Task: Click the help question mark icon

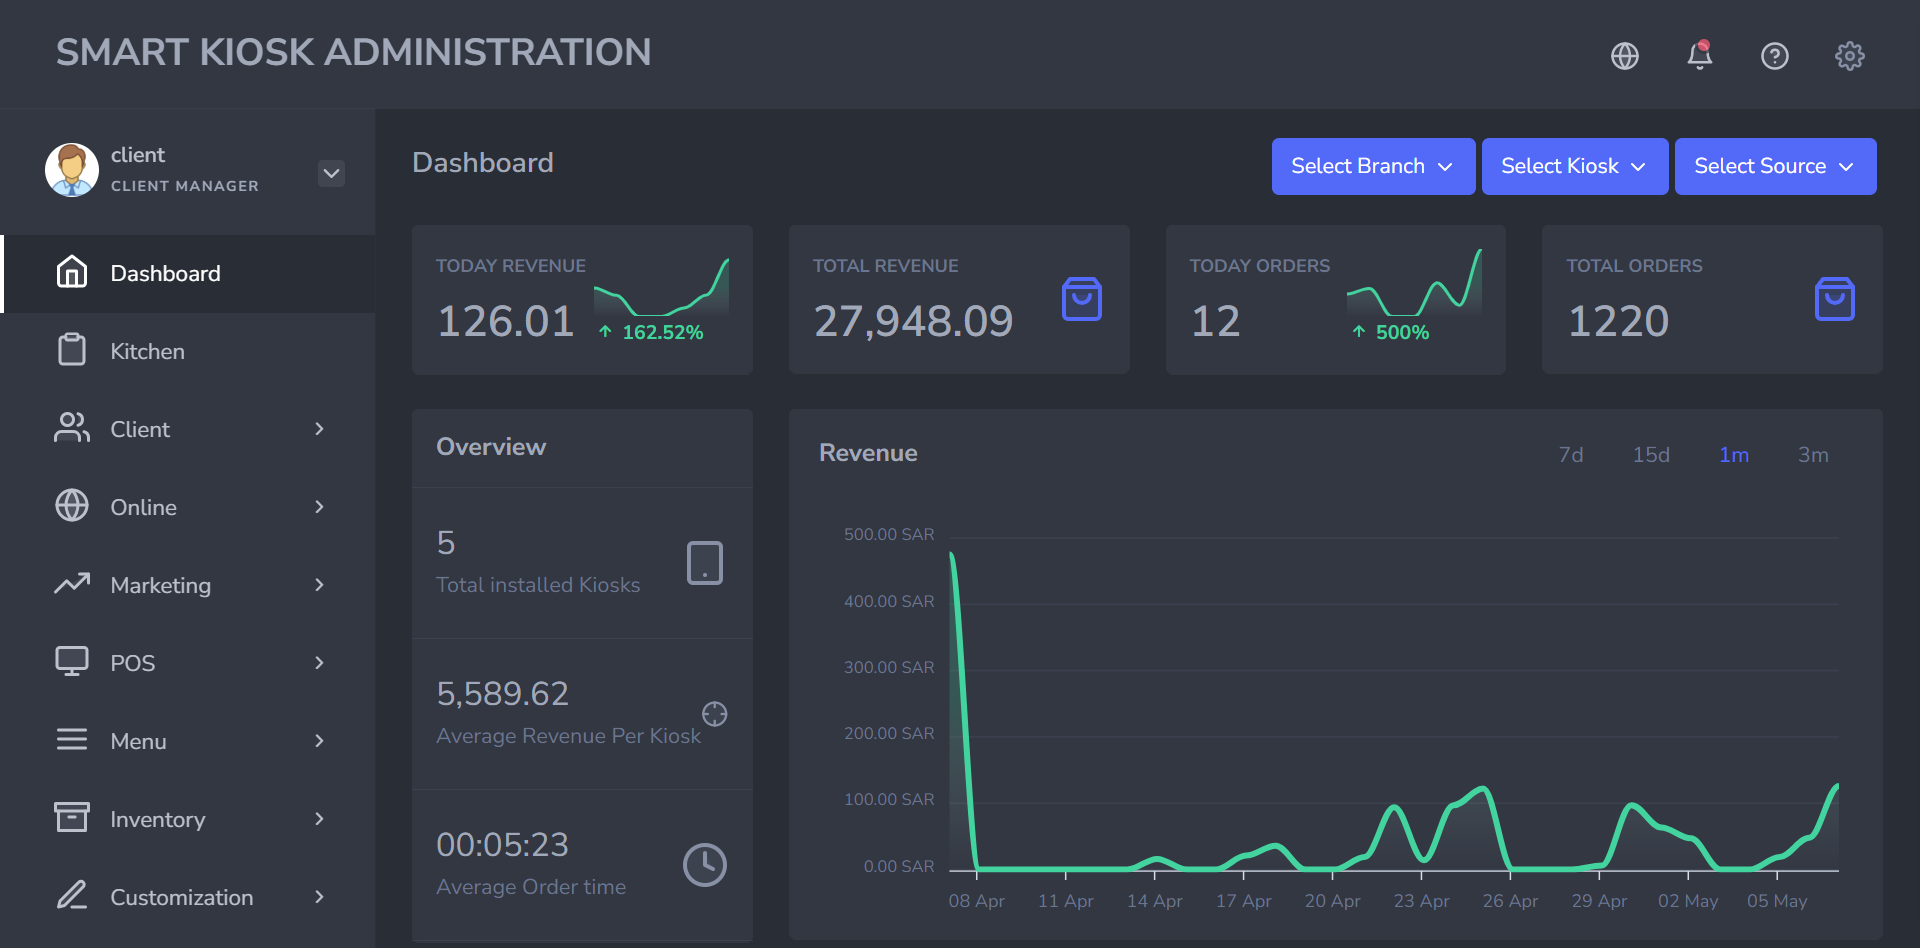Action: [x=1775, y=56]
